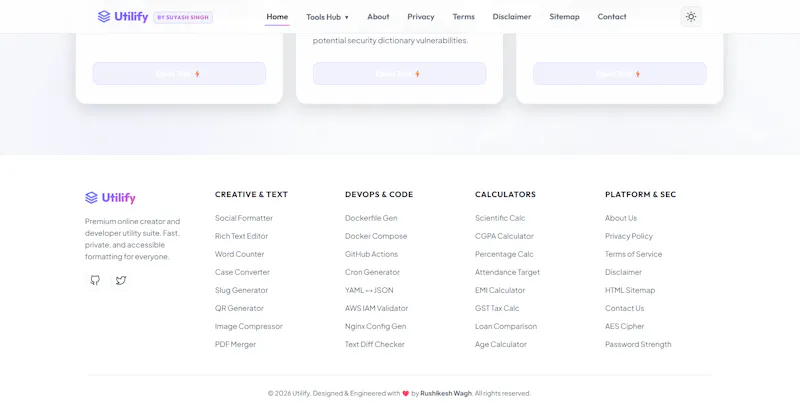Open the Slug Generator link
This screenshot has width=800, height=412.
241,290
